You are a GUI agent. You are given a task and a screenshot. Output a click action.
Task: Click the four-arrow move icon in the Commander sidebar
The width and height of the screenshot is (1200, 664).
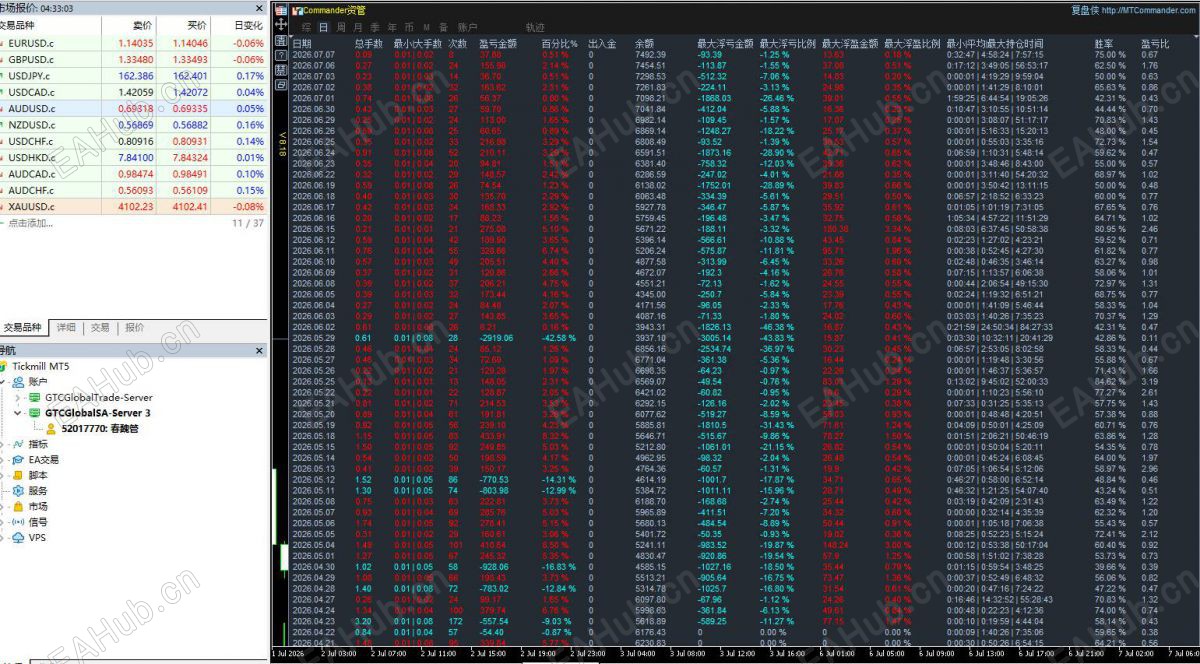pyautogui.click(x=281, y=26)
